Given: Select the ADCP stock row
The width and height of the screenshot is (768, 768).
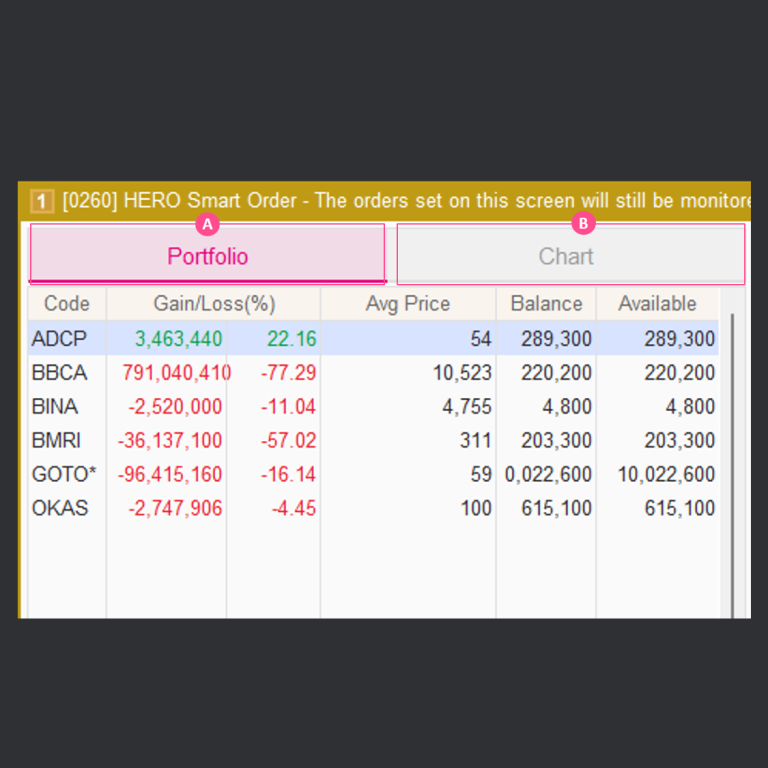Looking at the screenshot, I should (59, 339).
